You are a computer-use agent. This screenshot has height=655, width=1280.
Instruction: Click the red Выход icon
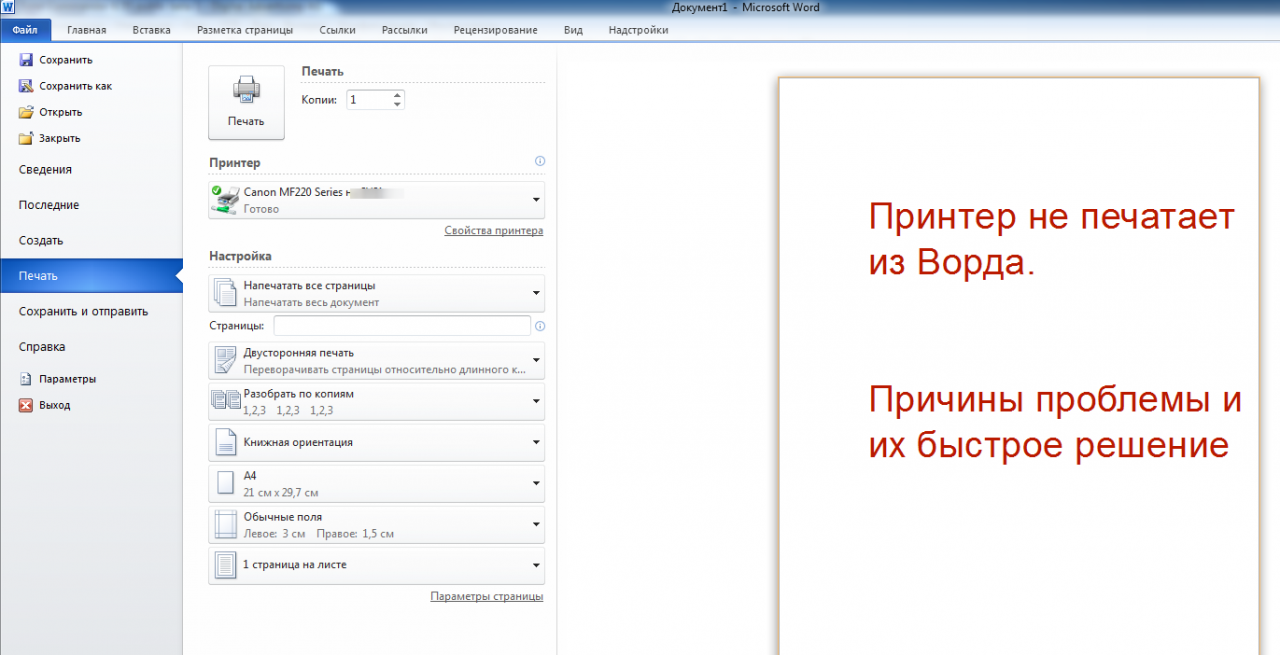click(24, 405)
